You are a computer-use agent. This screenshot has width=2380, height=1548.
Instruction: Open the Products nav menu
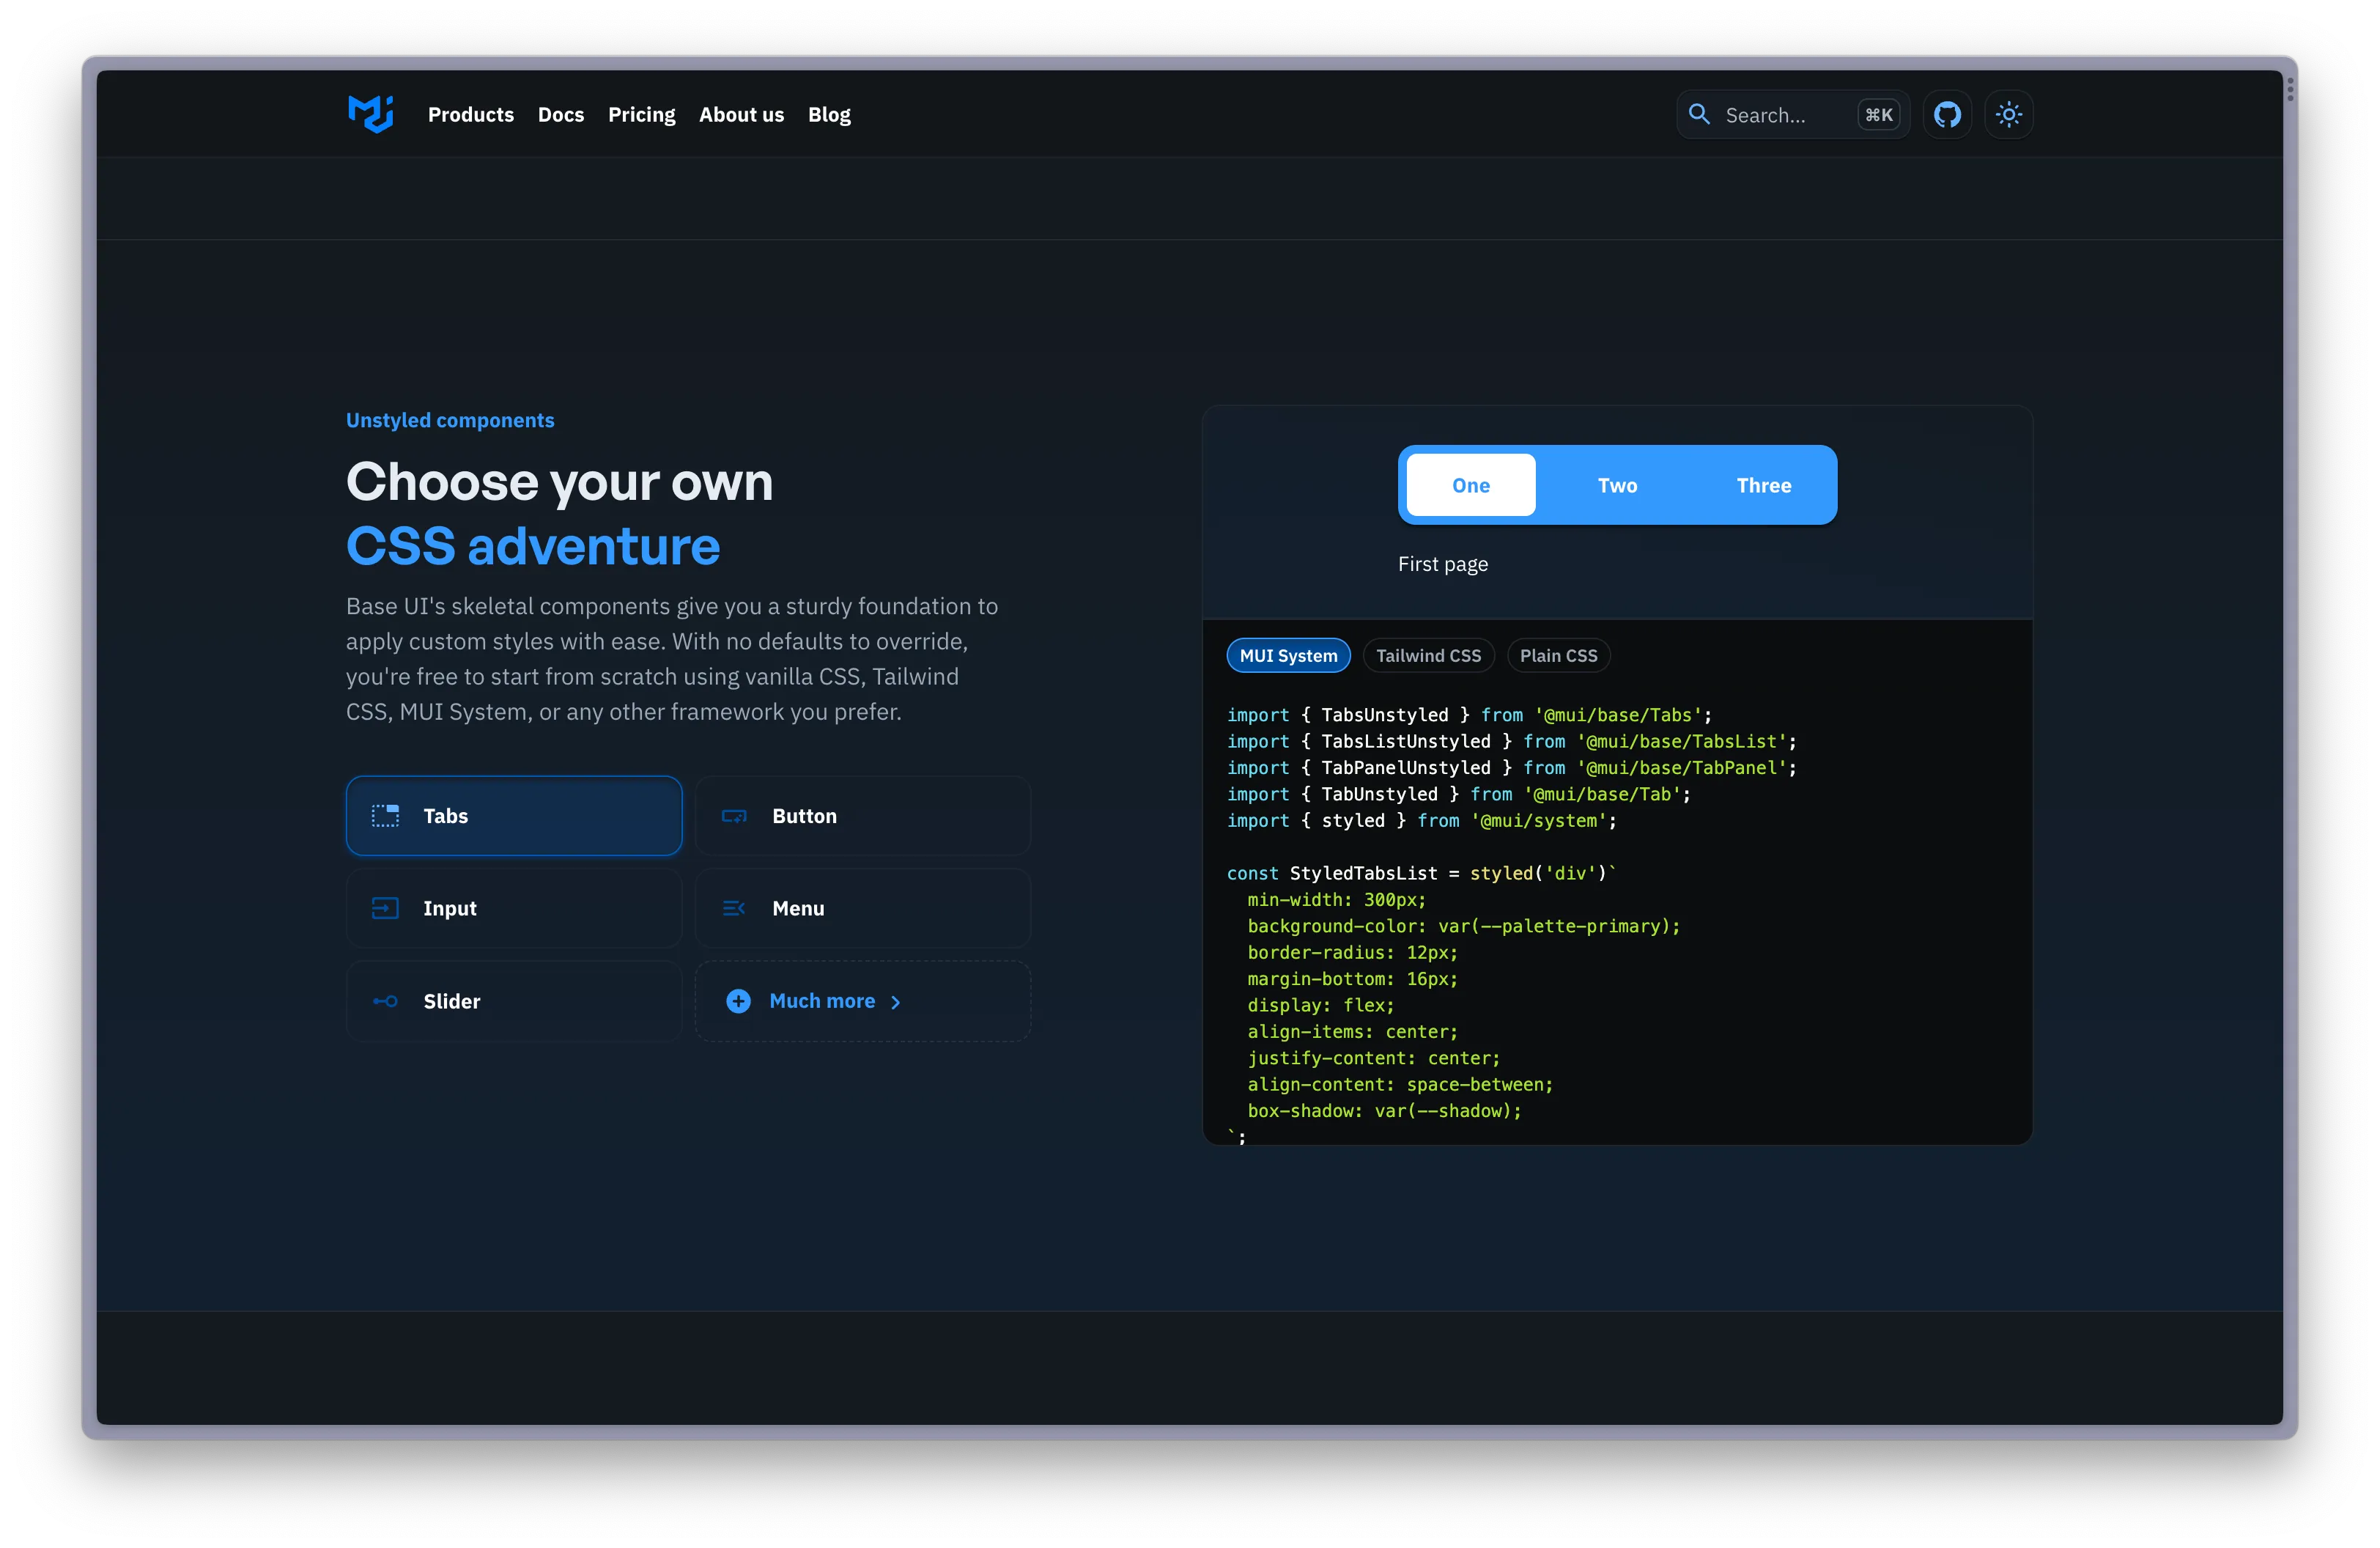point(471,115)
